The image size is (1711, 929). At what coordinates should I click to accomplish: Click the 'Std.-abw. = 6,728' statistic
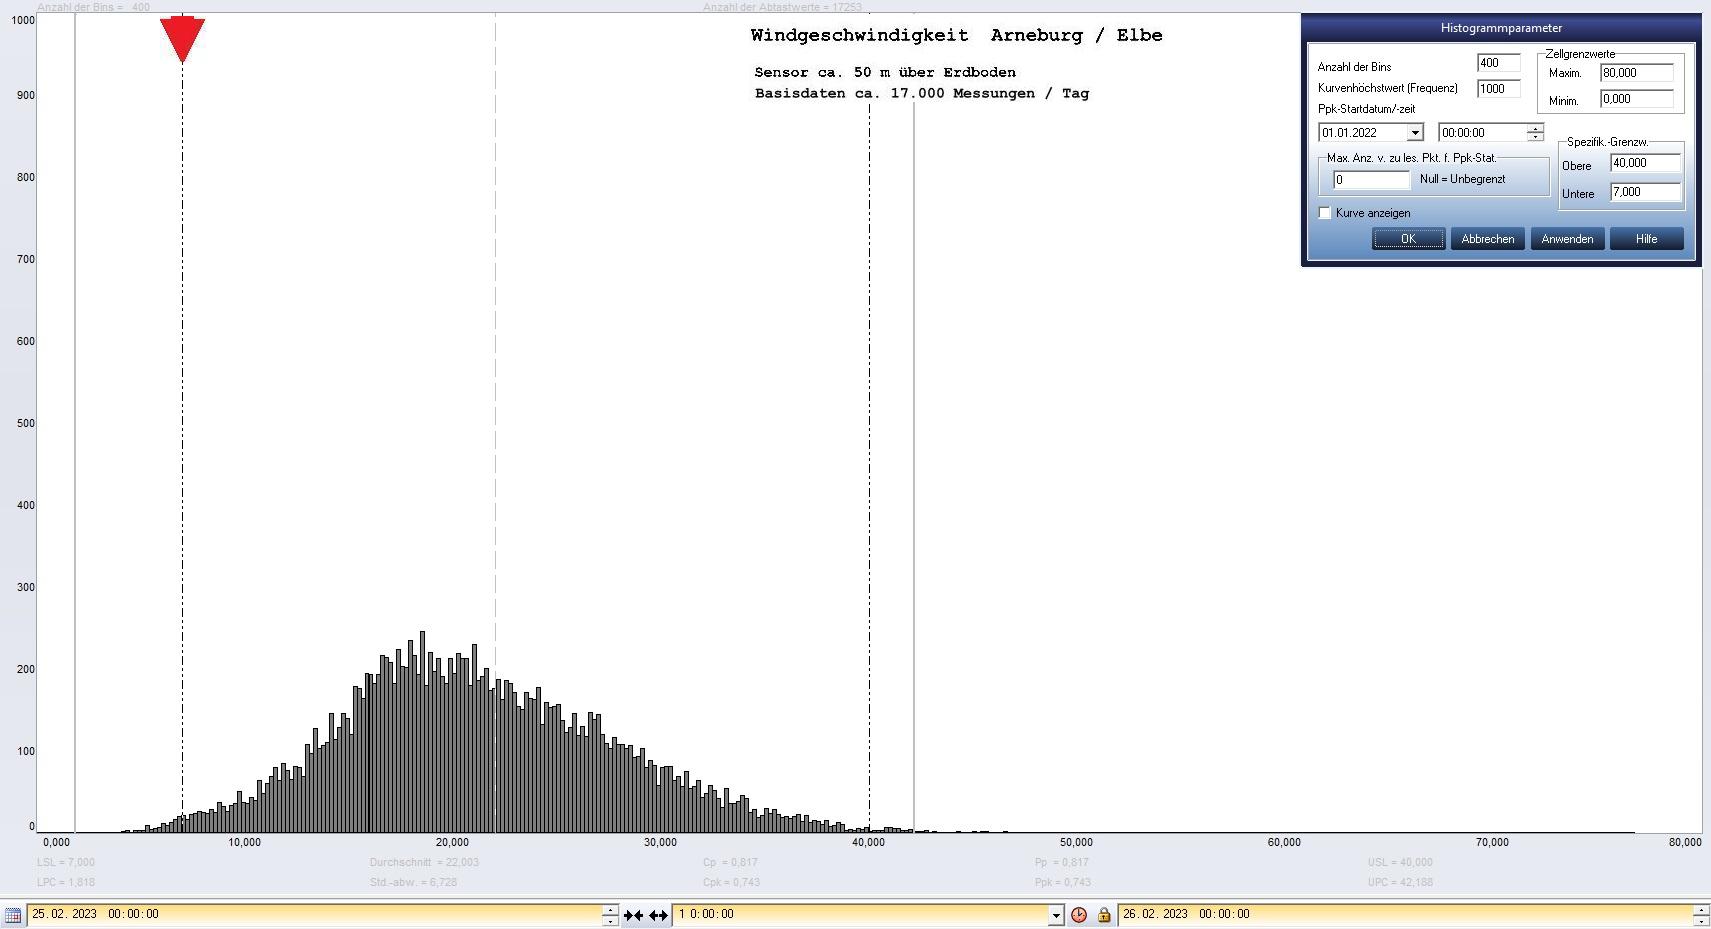[x=413, y=882]
